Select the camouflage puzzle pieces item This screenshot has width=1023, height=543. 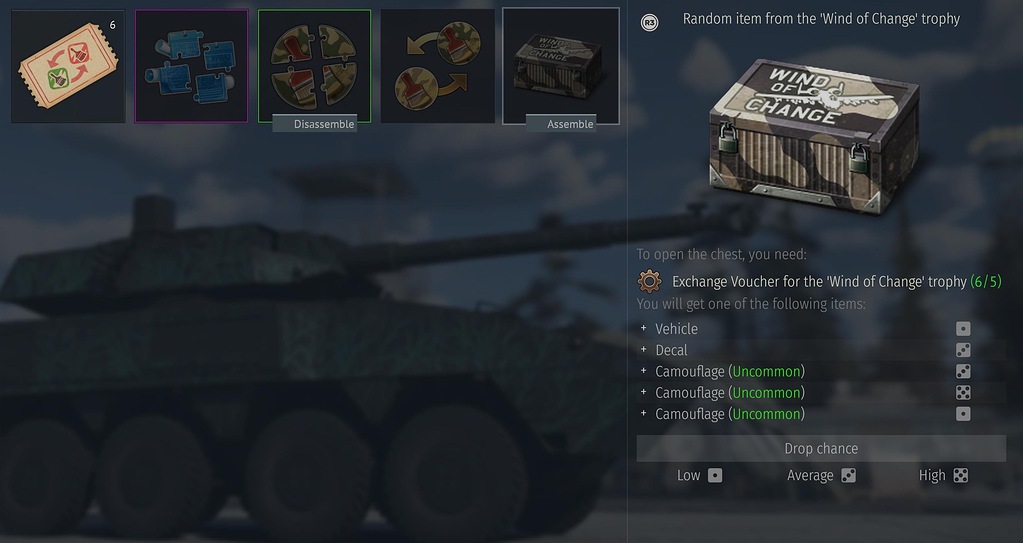click(314, 66)
